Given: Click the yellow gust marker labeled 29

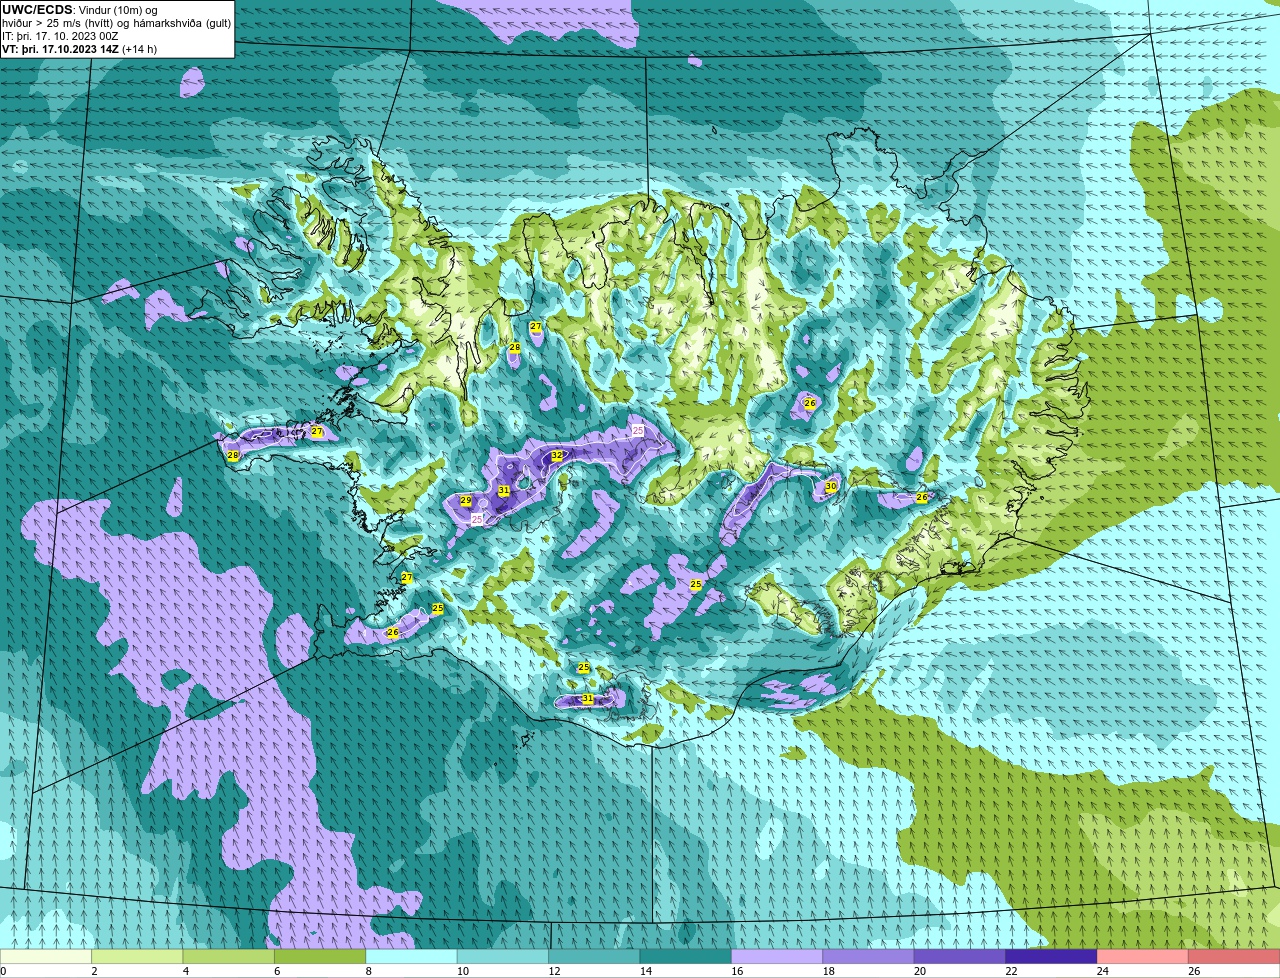Looking at the screenshot, I should click(x=465, y=500).
